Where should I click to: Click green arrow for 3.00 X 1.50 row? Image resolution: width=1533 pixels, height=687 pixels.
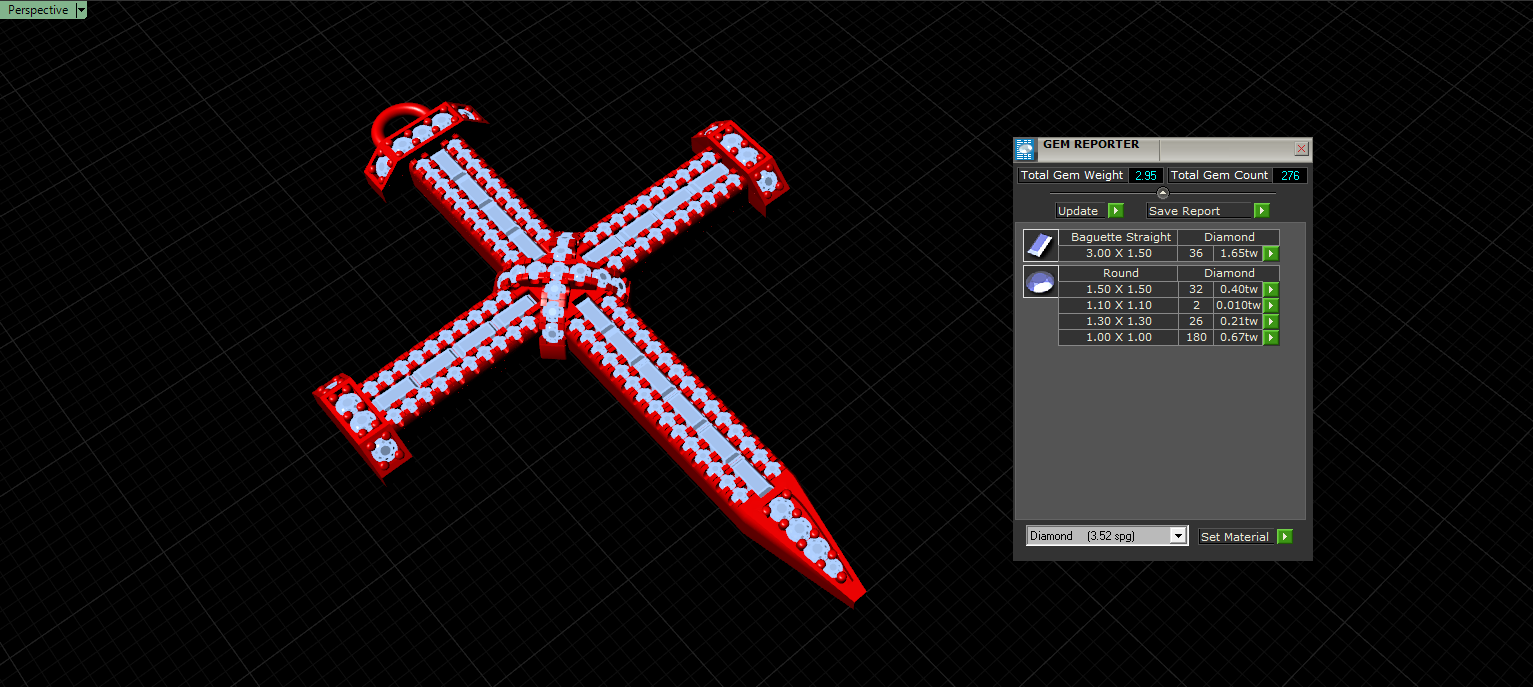(1271, 254)
